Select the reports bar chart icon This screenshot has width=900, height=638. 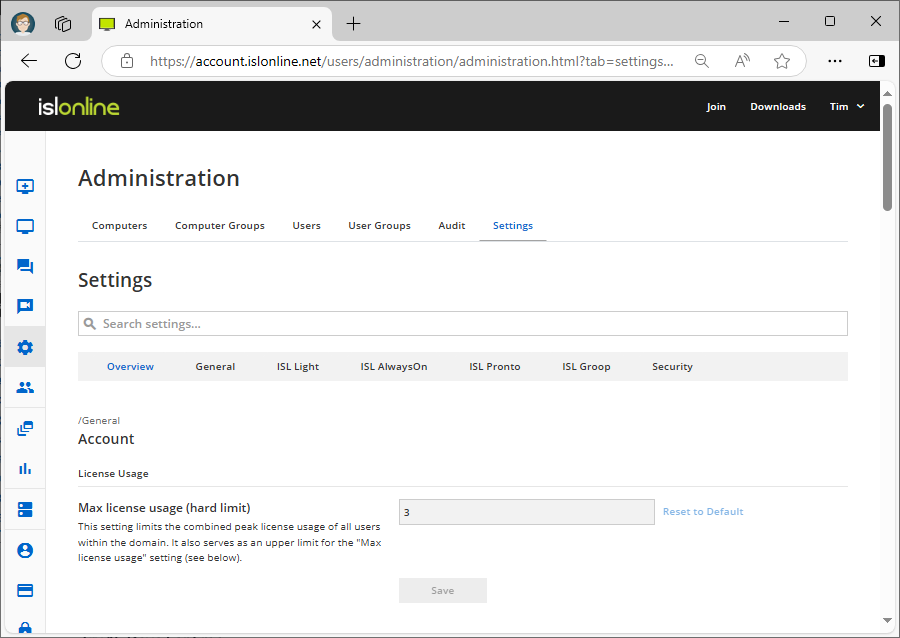click(25, 467)
